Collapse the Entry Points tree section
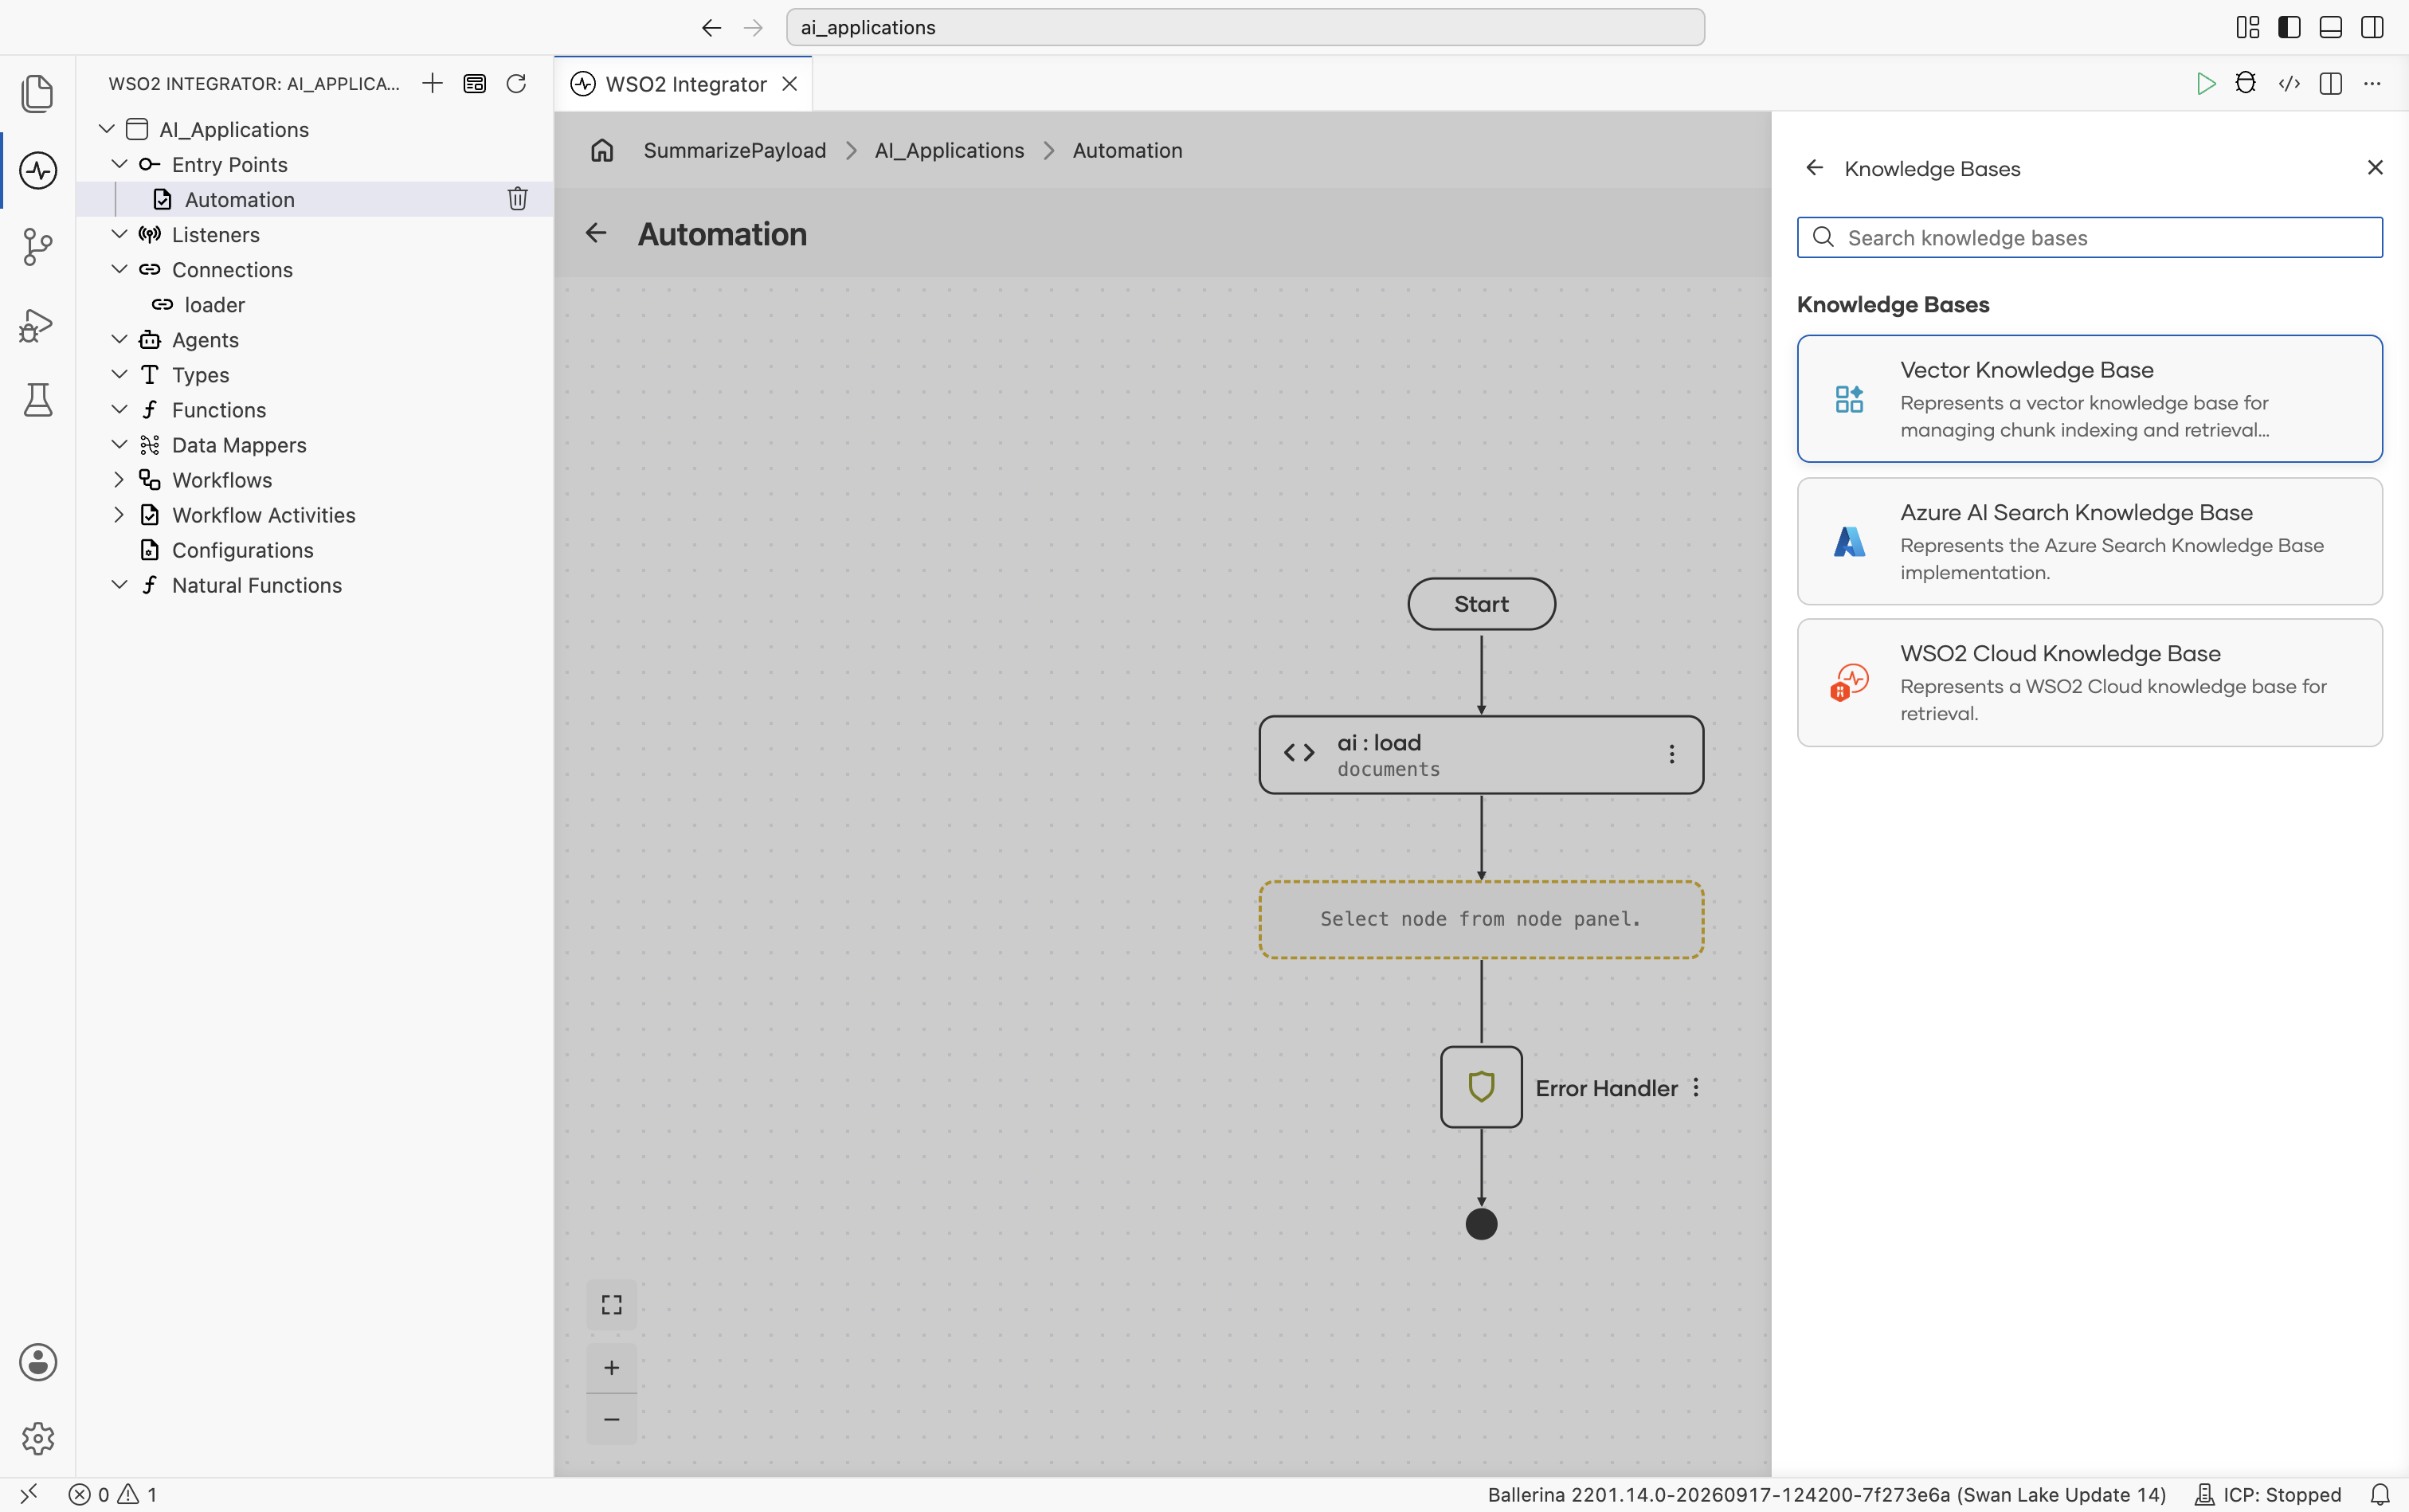2409x1512 pixels. pyautogui.click(x=119, y=164)
